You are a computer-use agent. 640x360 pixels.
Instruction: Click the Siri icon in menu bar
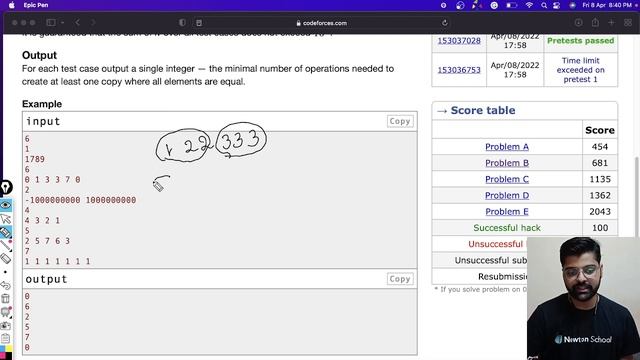(x=572, y=5)
